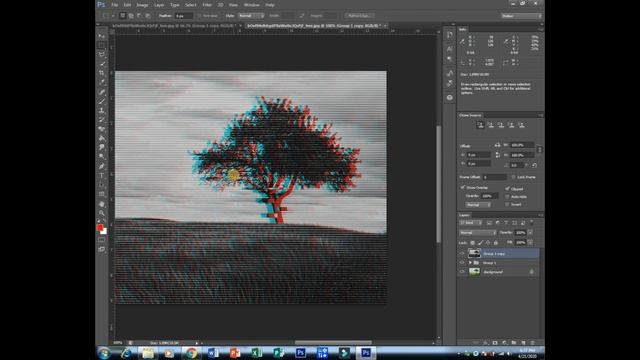The width and height of the screenshot is (640, 360).
Task: Open overlay blend mode Normal dropdown
Action: pyautogui.click(x=478, y=204)
